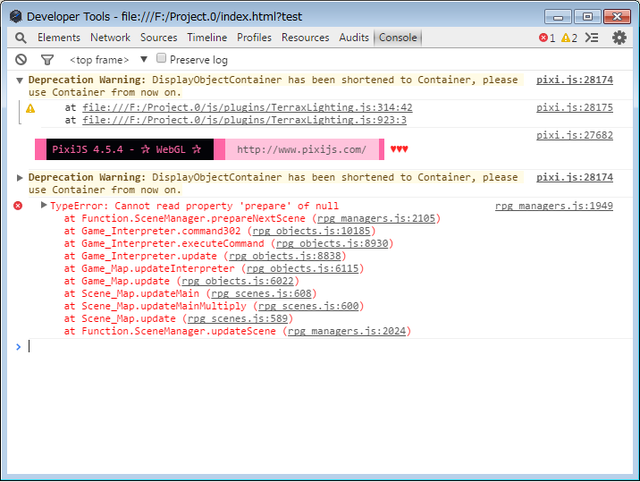Collapse the first Deprecation Warning message
640x482 pixels.
tap(19, 80)
